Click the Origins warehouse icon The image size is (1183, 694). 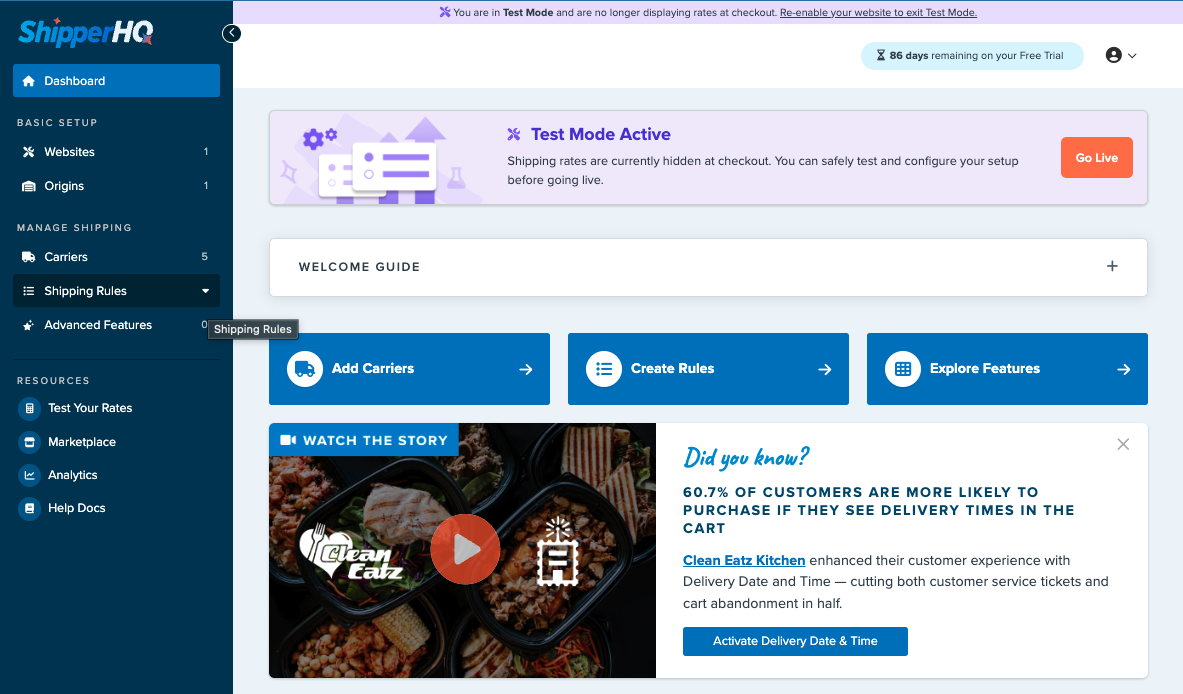(x=29, y=186)
